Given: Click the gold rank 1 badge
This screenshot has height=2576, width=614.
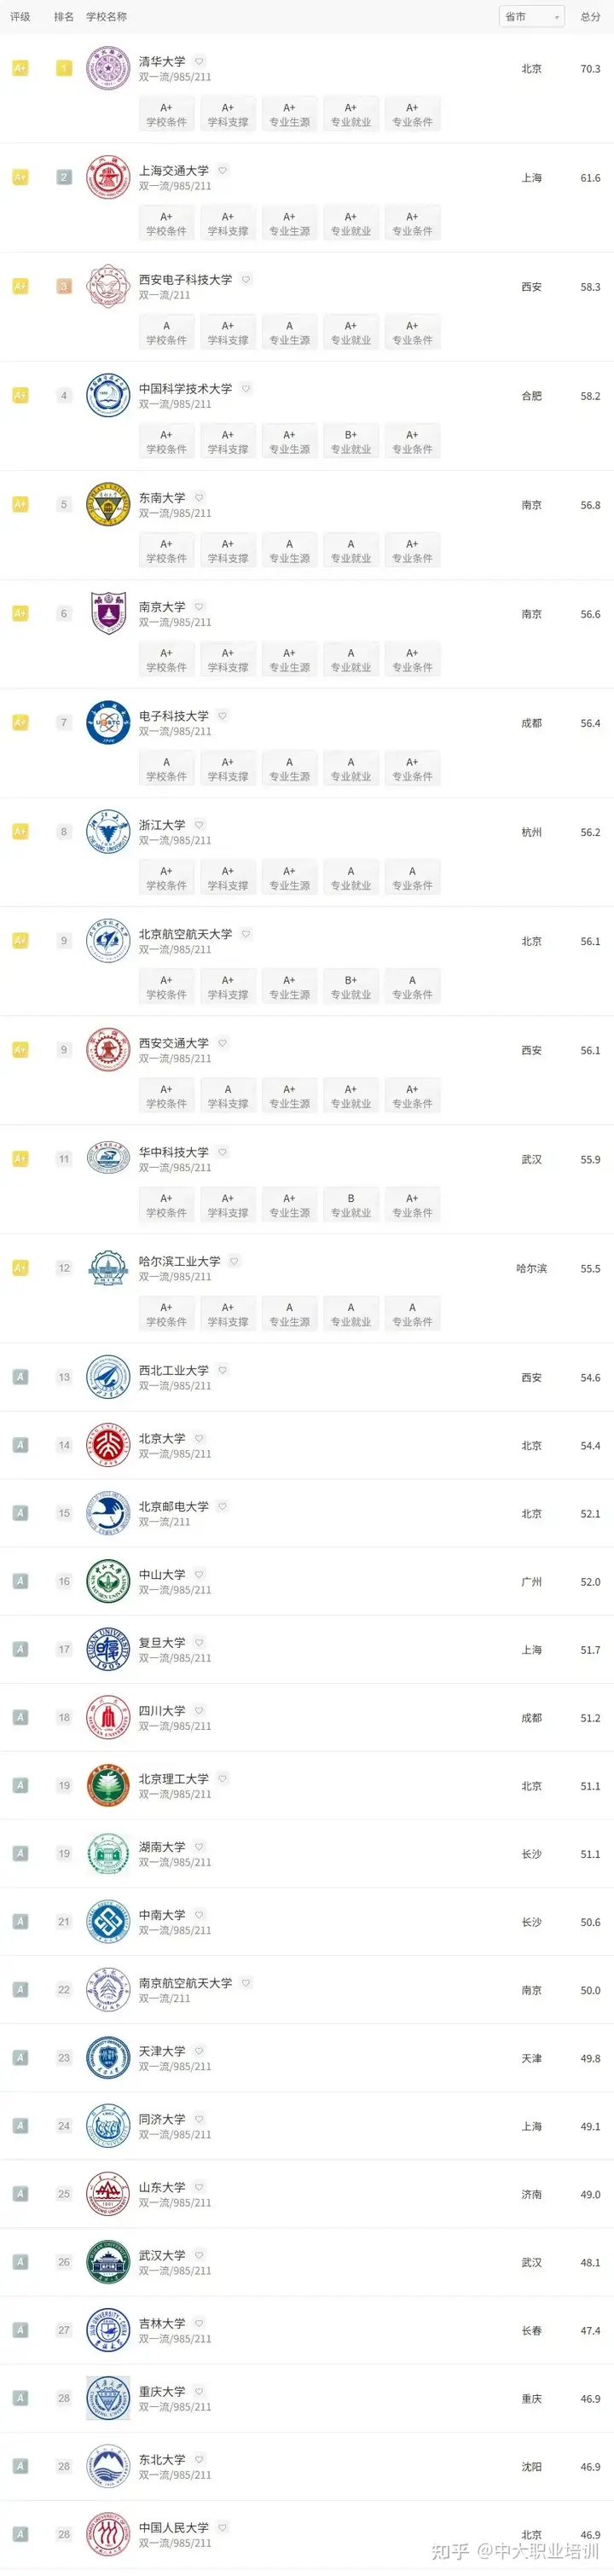Looking at the screenshot, I should click(x=64, y=69).
